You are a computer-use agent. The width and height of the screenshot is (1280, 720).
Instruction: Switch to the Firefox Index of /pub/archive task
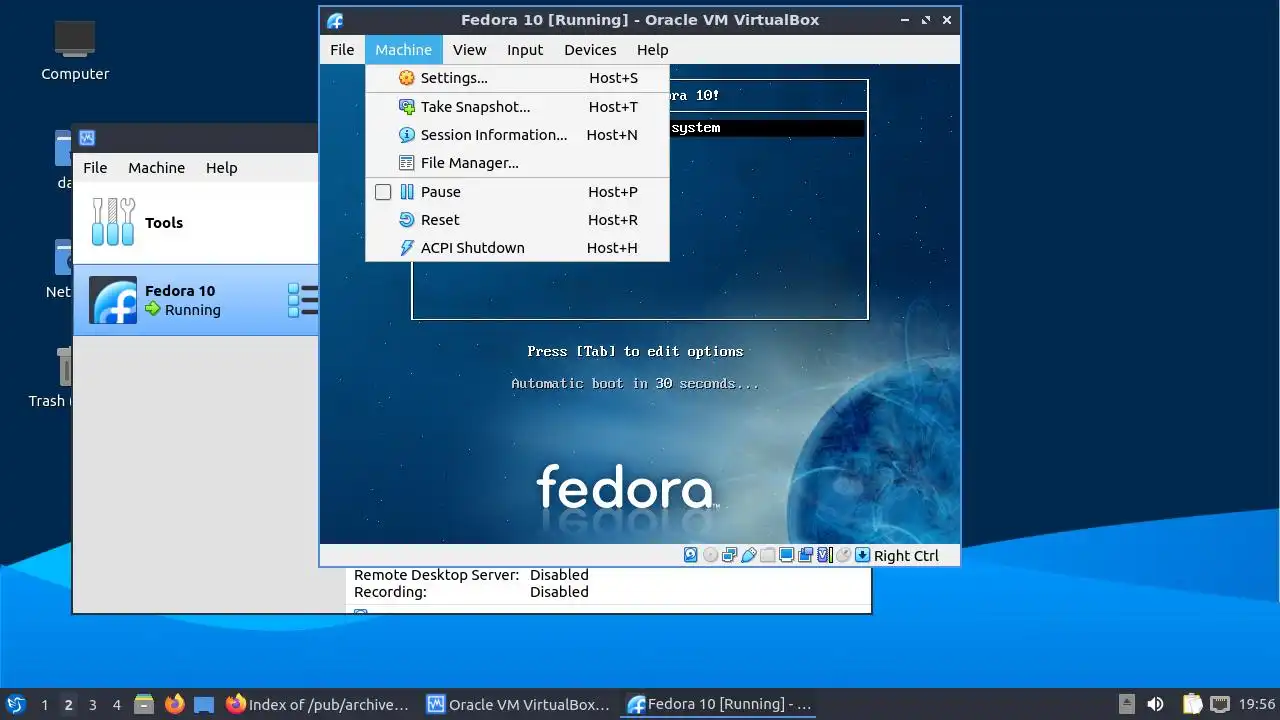point(318,704)
